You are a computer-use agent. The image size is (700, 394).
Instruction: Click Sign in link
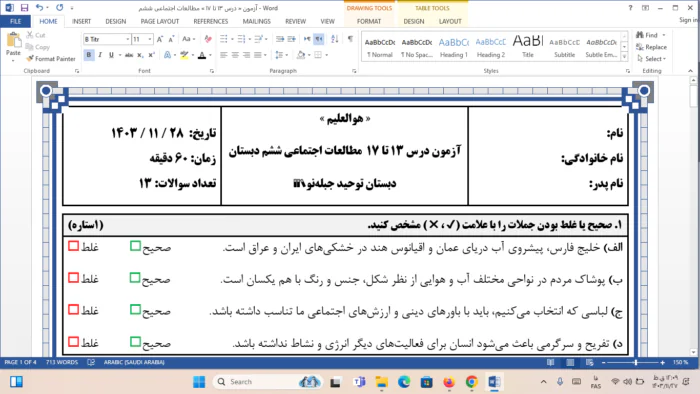click(688, 20)
